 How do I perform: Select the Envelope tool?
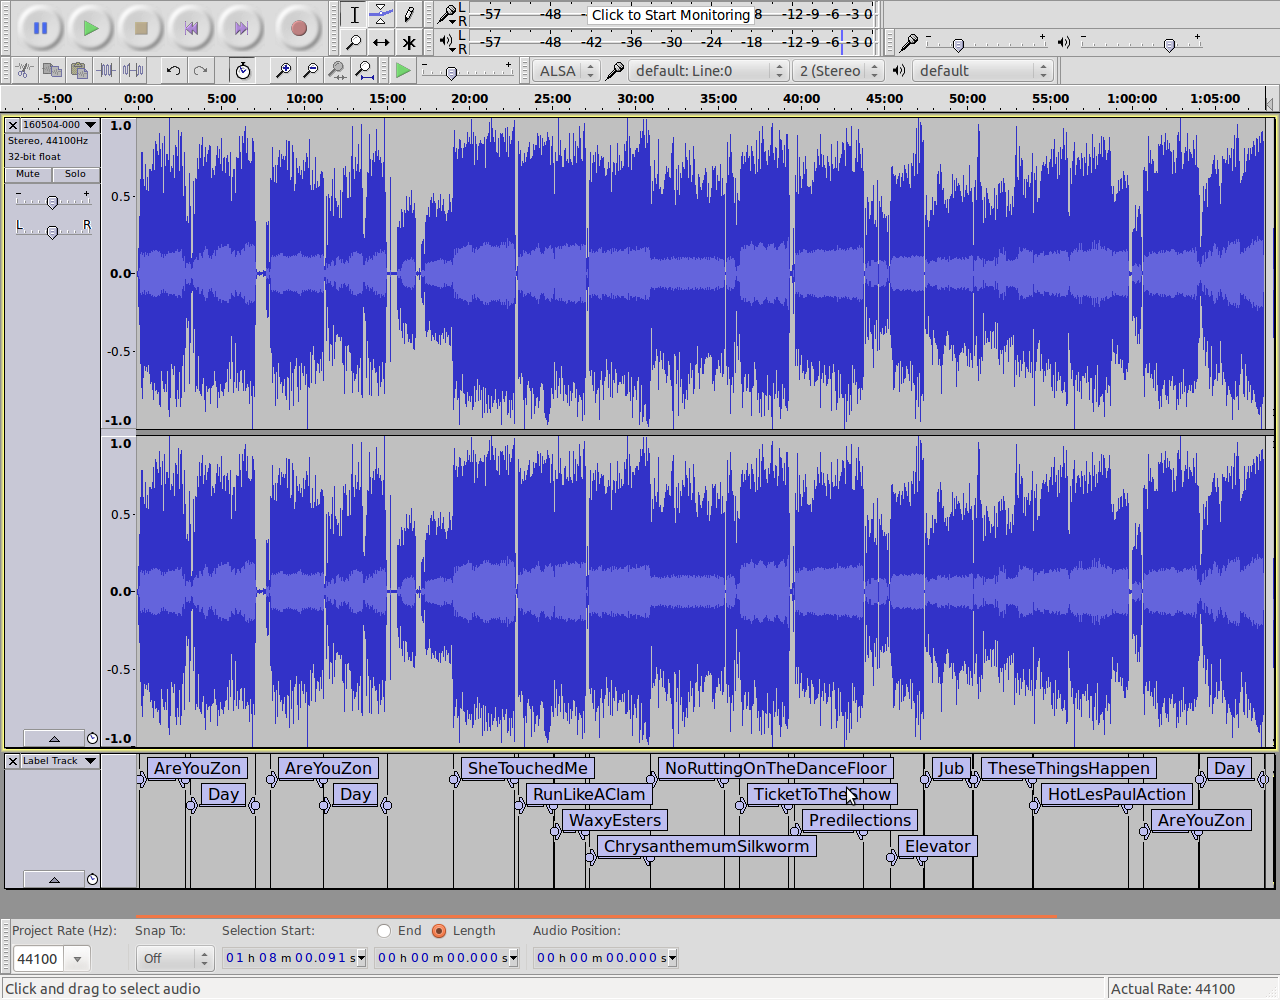tap(381, 14)
